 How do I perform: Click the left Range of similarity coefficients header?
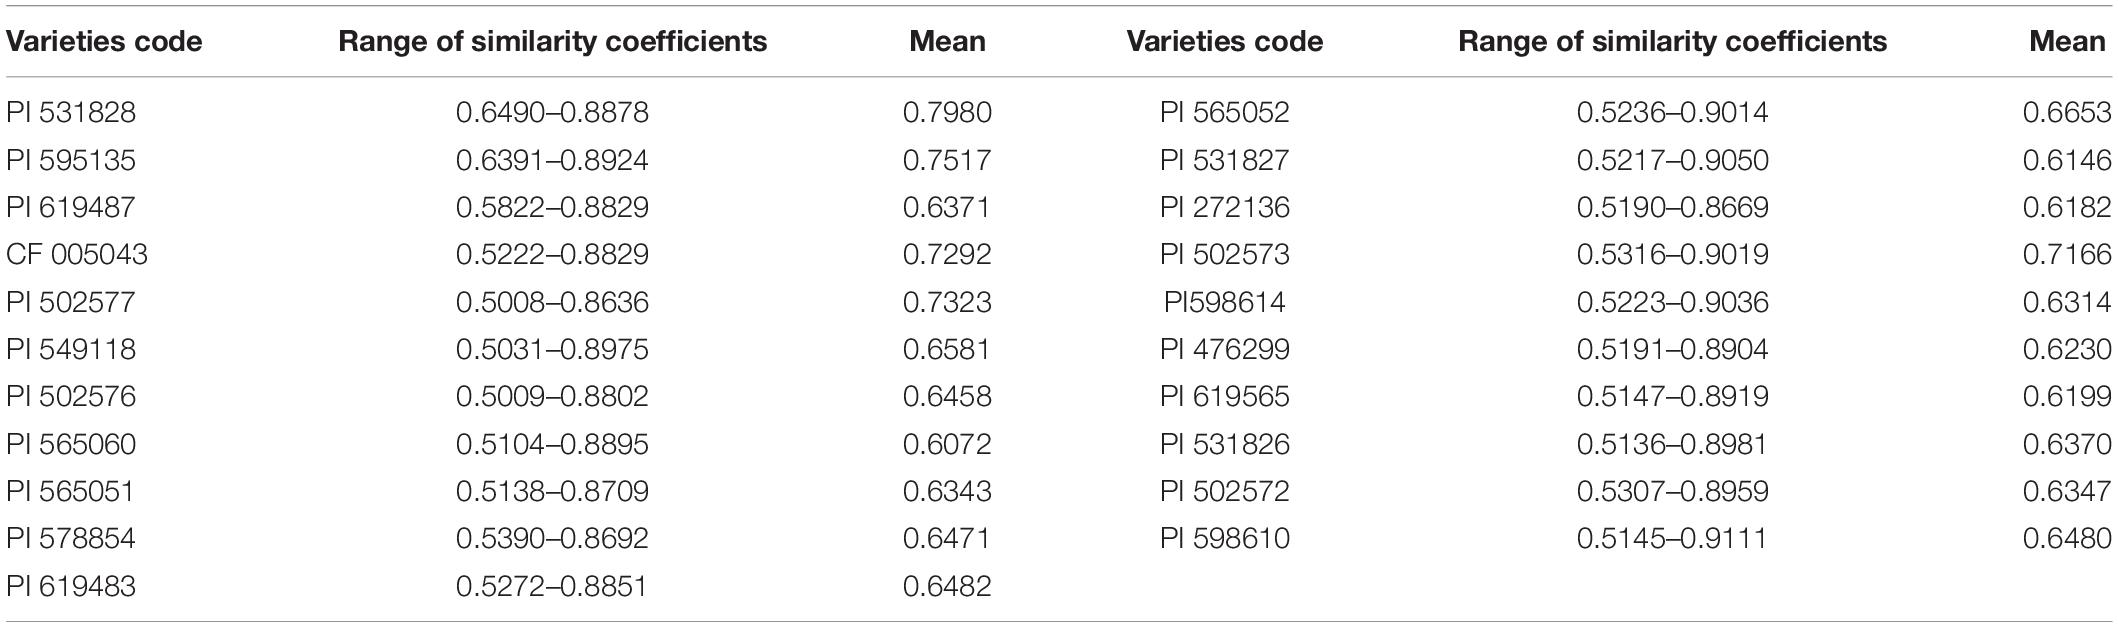coord(553,41)
